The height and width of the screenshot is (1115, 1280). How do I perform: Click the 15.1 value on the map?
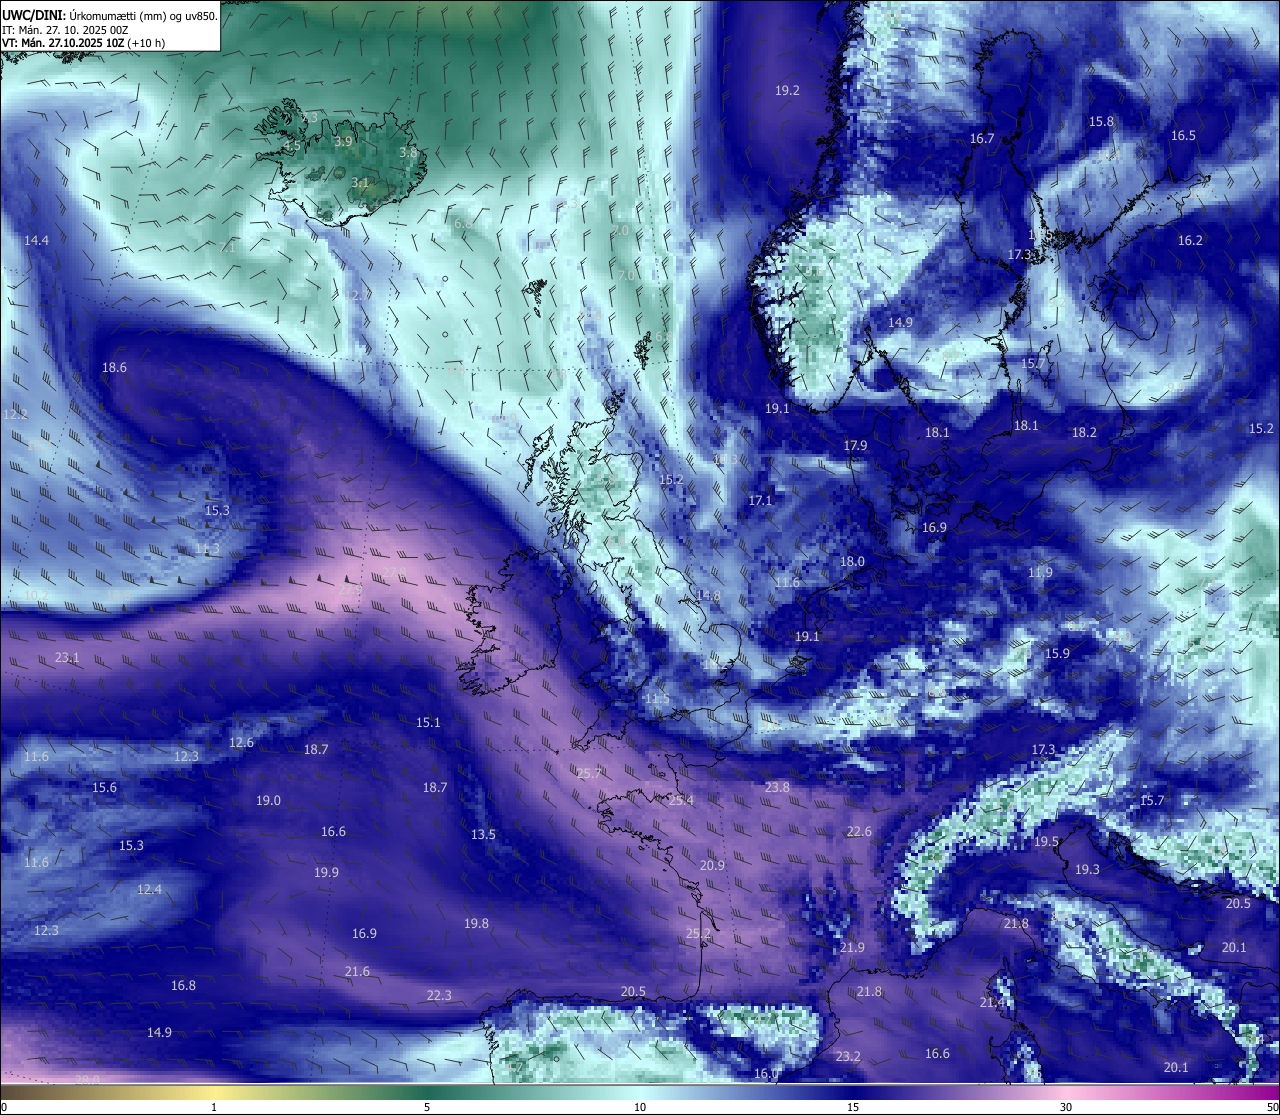(x=428, y=721)
